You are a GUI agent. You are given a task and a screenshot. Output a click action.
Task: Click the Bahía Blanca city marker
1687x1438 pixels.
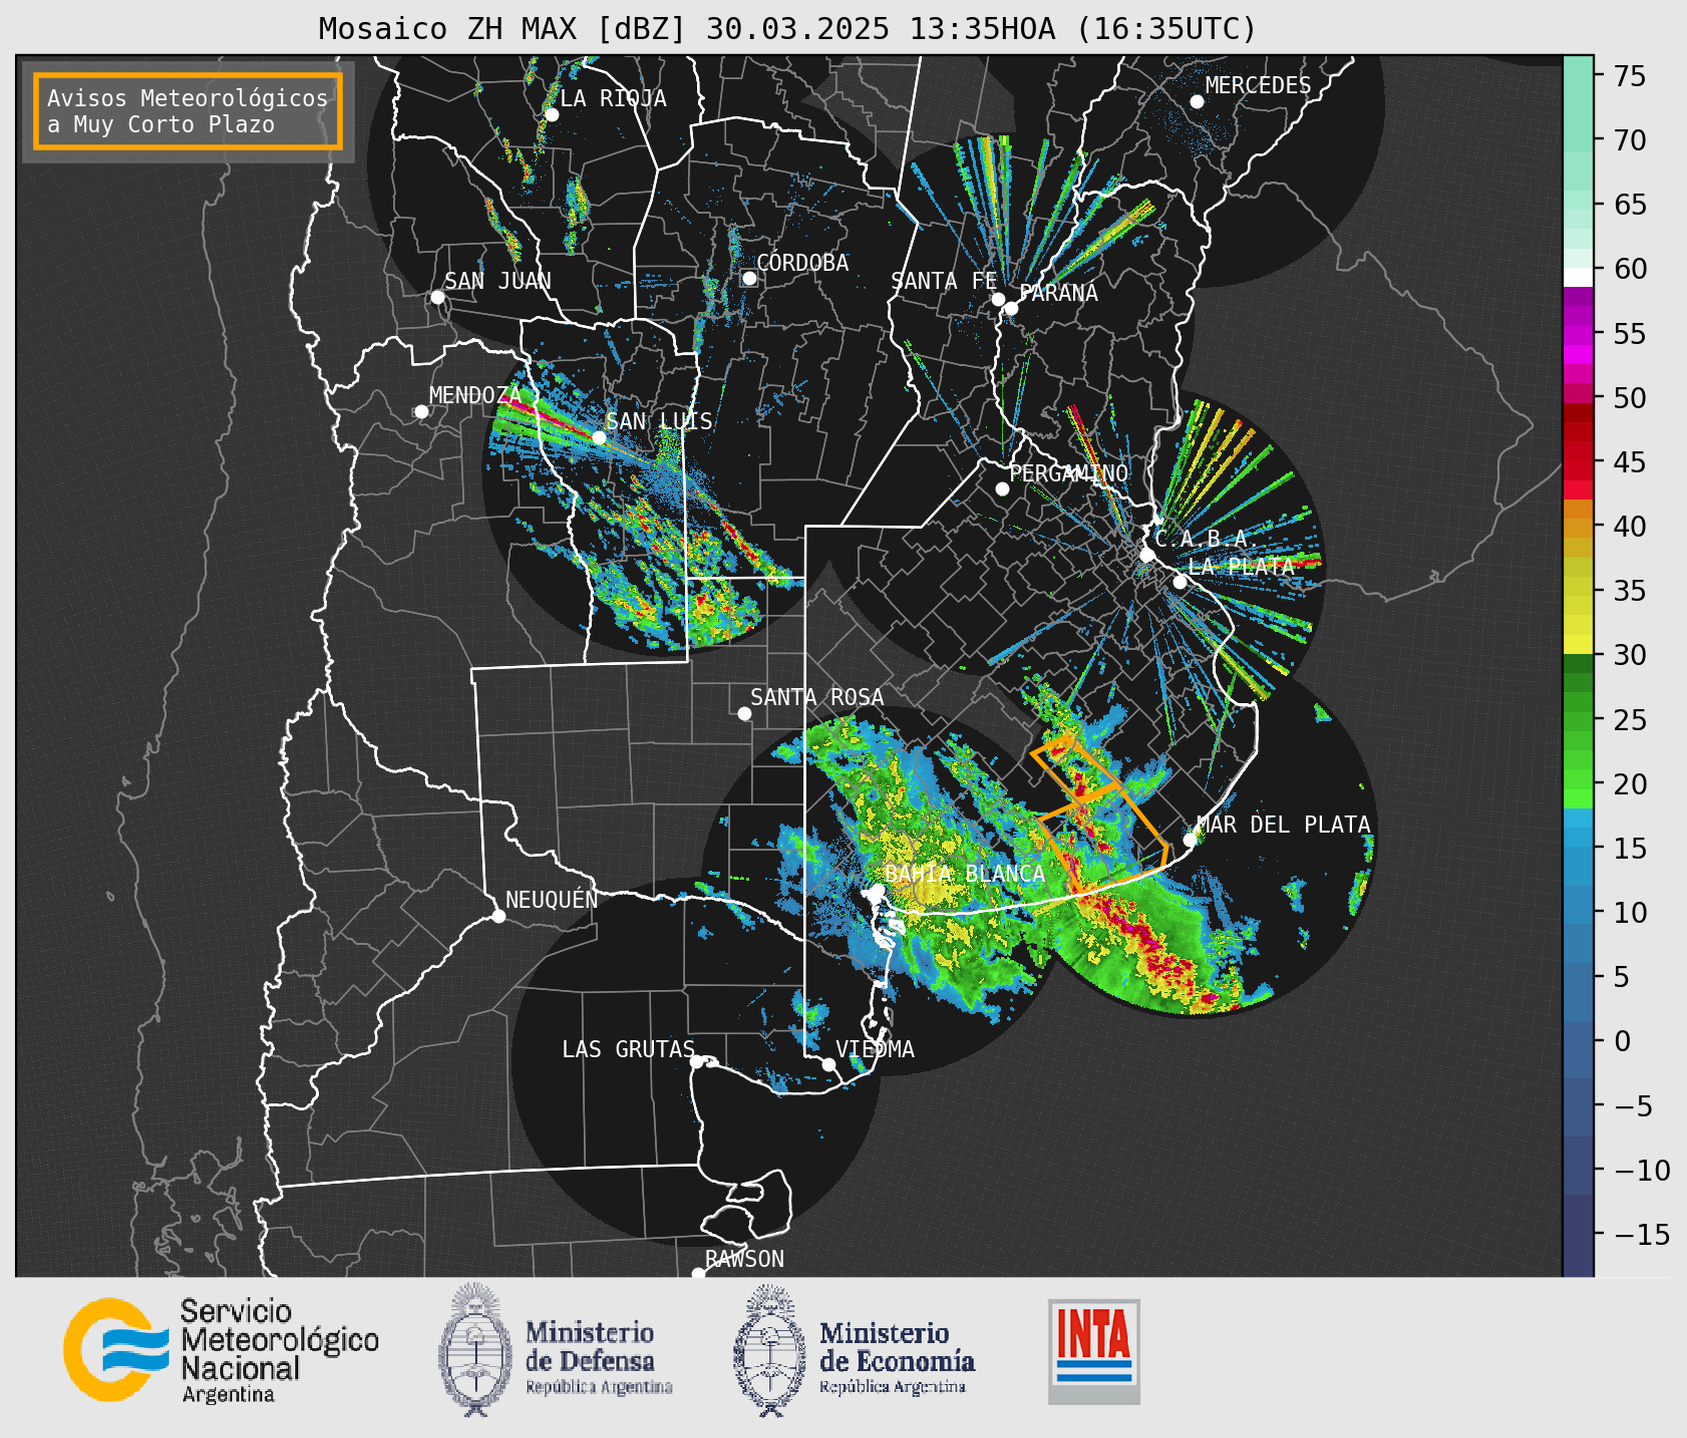click(x=877, y=890)
